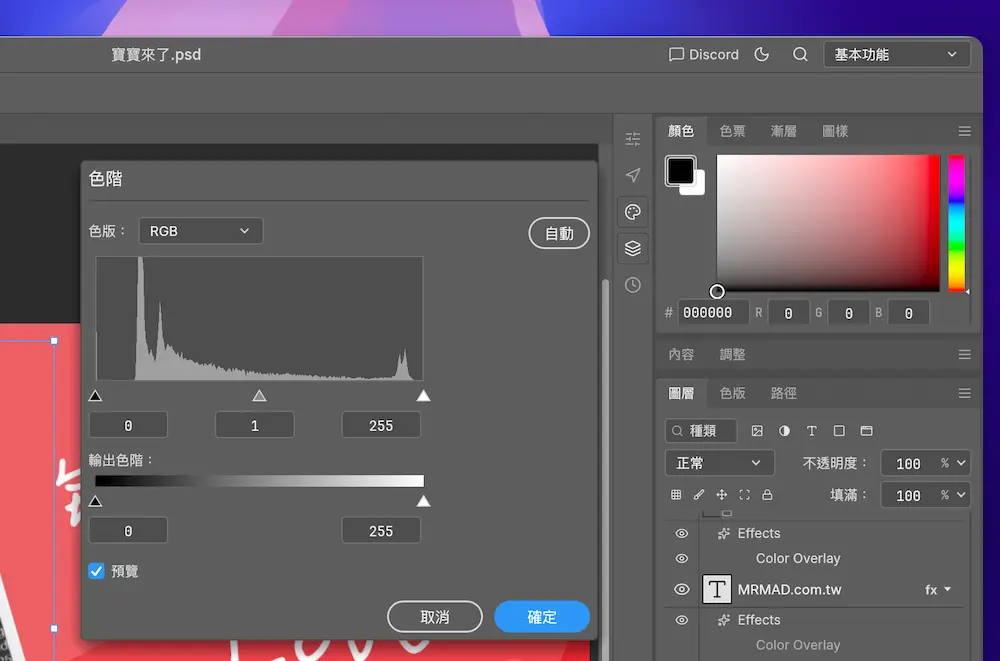
Task: Click the input shadow value field 0
Action: coord(128,425)
